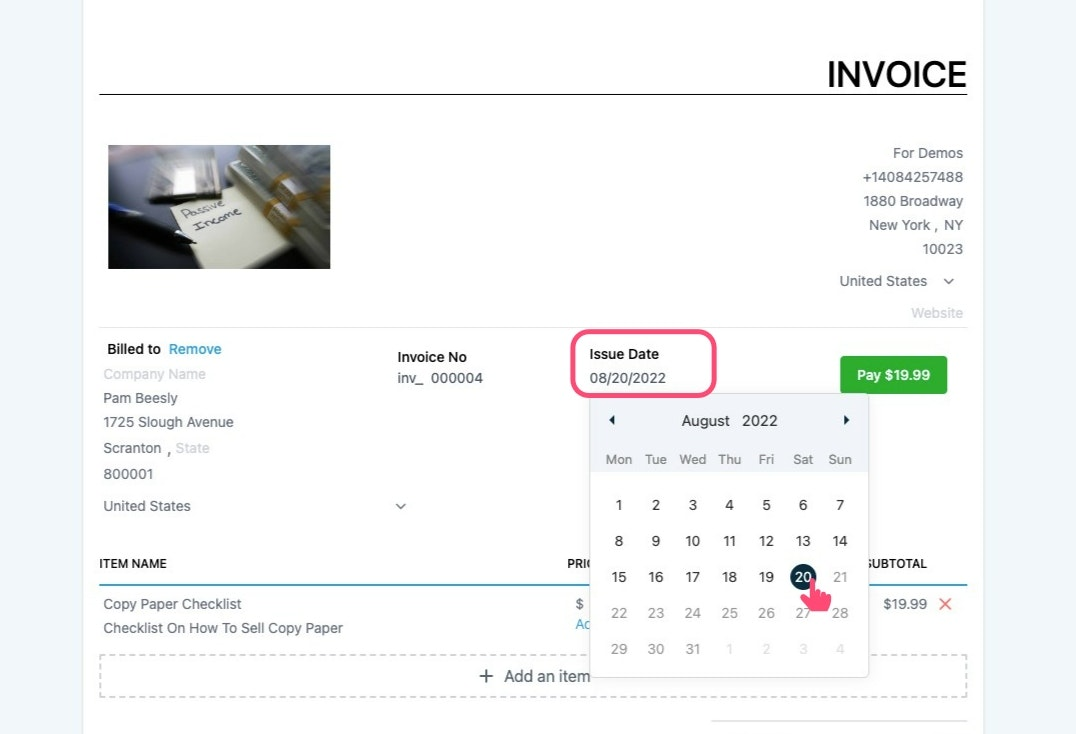Select August 19 in the calendar
The image size is (1076, 734).
pyautogui.click(x=766, y=577)
